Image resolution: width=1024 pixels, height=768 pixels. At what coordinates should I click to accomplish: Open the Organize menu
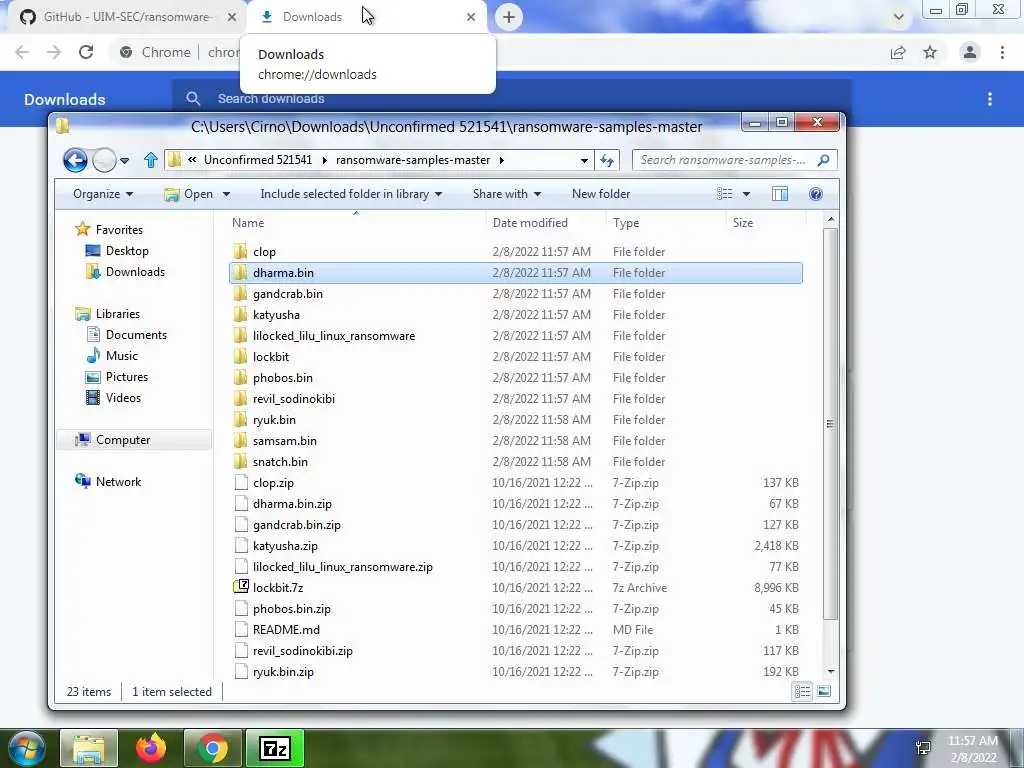pyautogui.click(x=103, y=194)
